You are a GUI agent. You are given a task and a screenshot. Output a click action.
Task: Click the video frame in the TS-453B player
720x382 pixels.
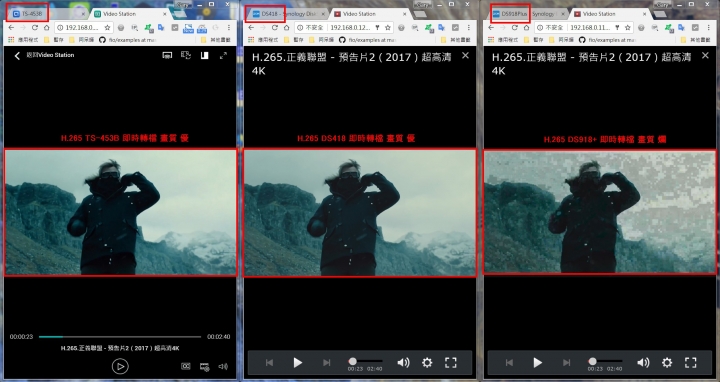tap(120, 212)
